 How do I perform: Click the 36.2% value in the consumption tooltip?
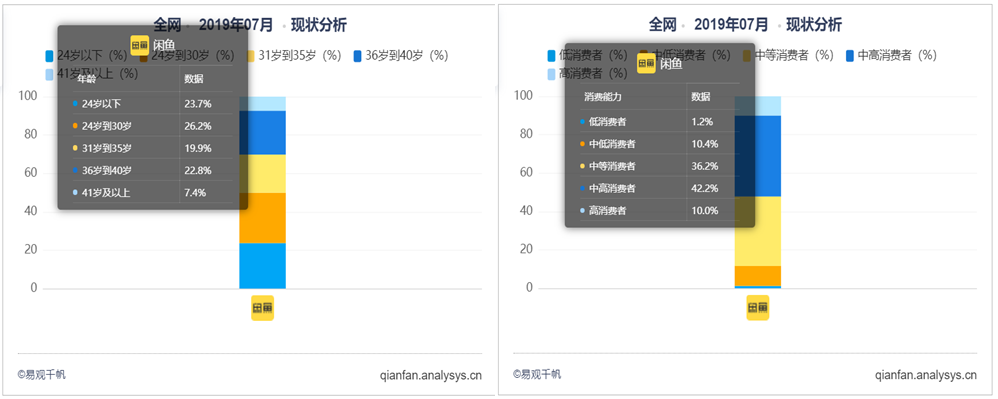(x=705, y=166)
